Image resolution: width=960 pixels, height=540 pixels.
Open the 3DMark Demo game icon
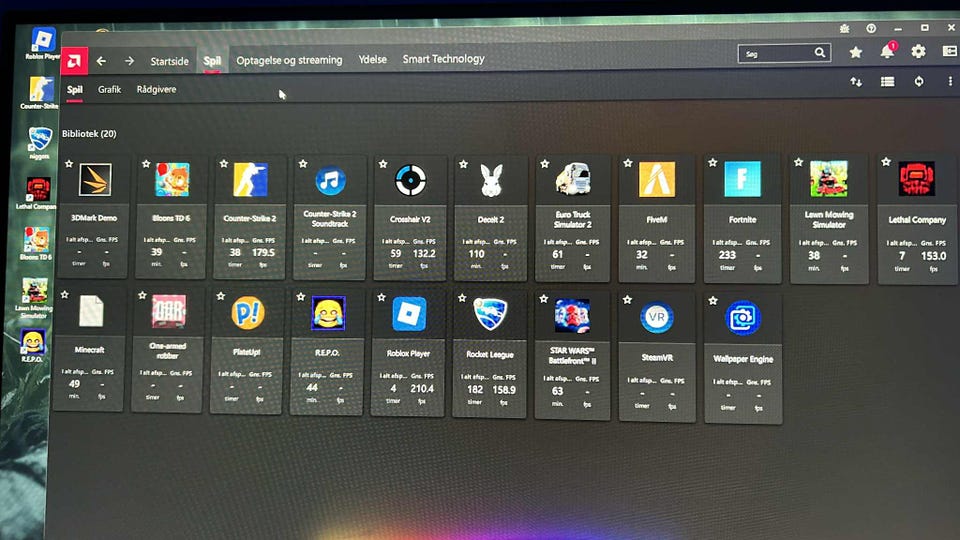(96, 179)
